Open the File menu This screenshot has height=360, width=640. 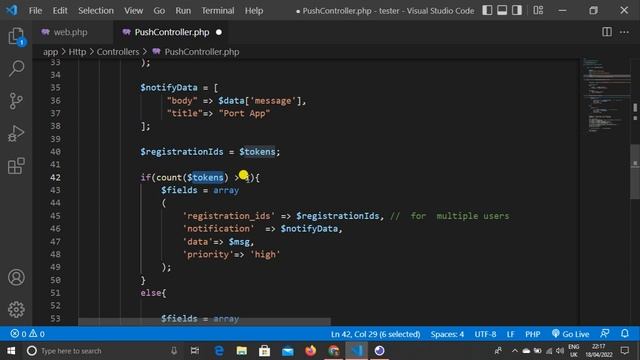point(36,11)
